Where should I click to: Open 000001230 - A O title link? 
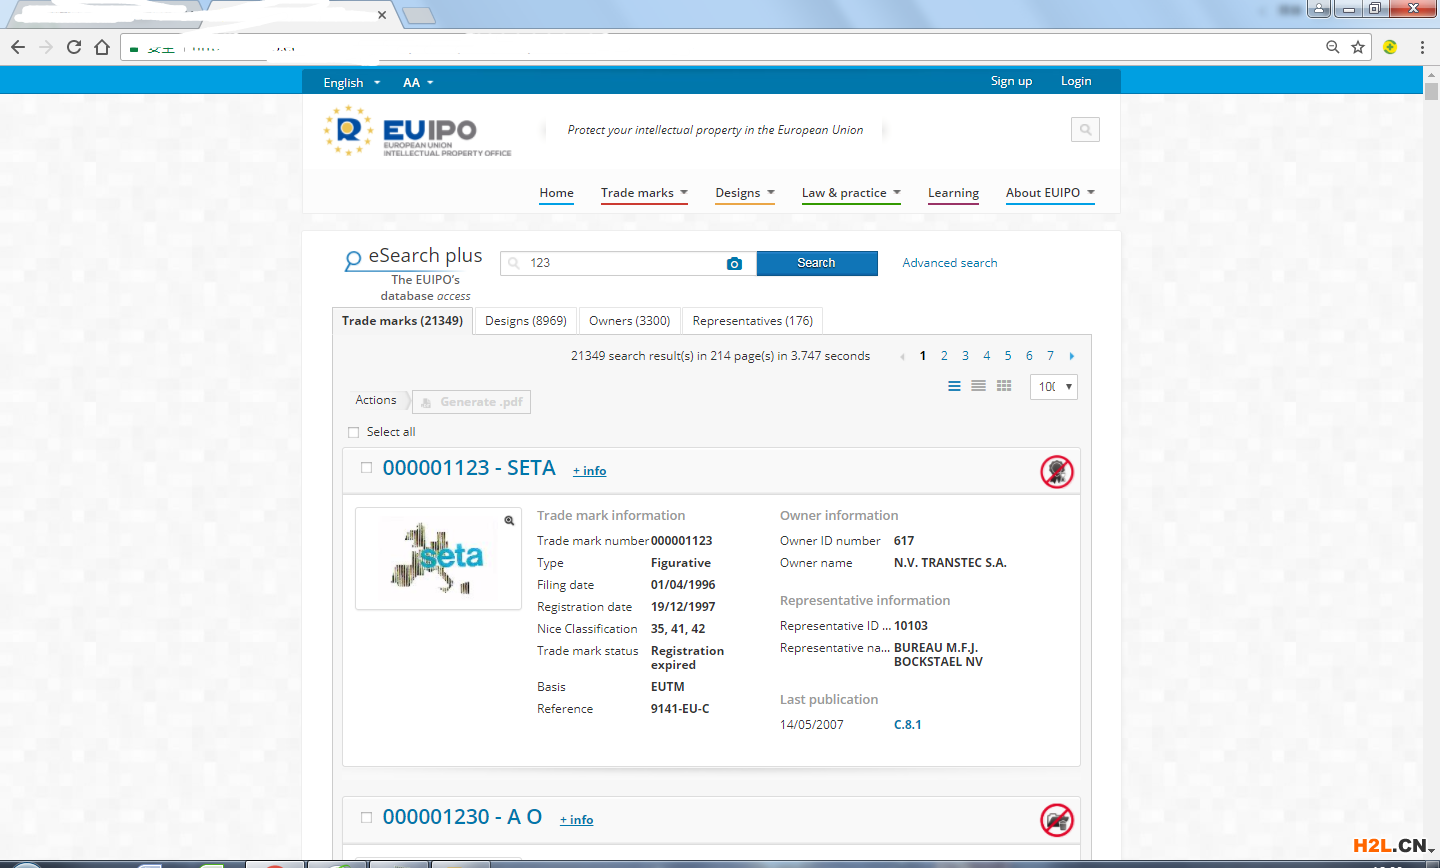pyautogui.click(x=462, y=817)
